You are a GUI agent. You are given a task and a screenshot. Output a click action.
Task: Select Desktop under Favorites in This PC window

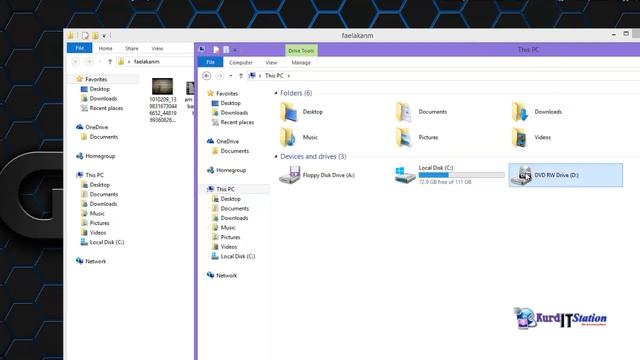(x=226, y=103)
